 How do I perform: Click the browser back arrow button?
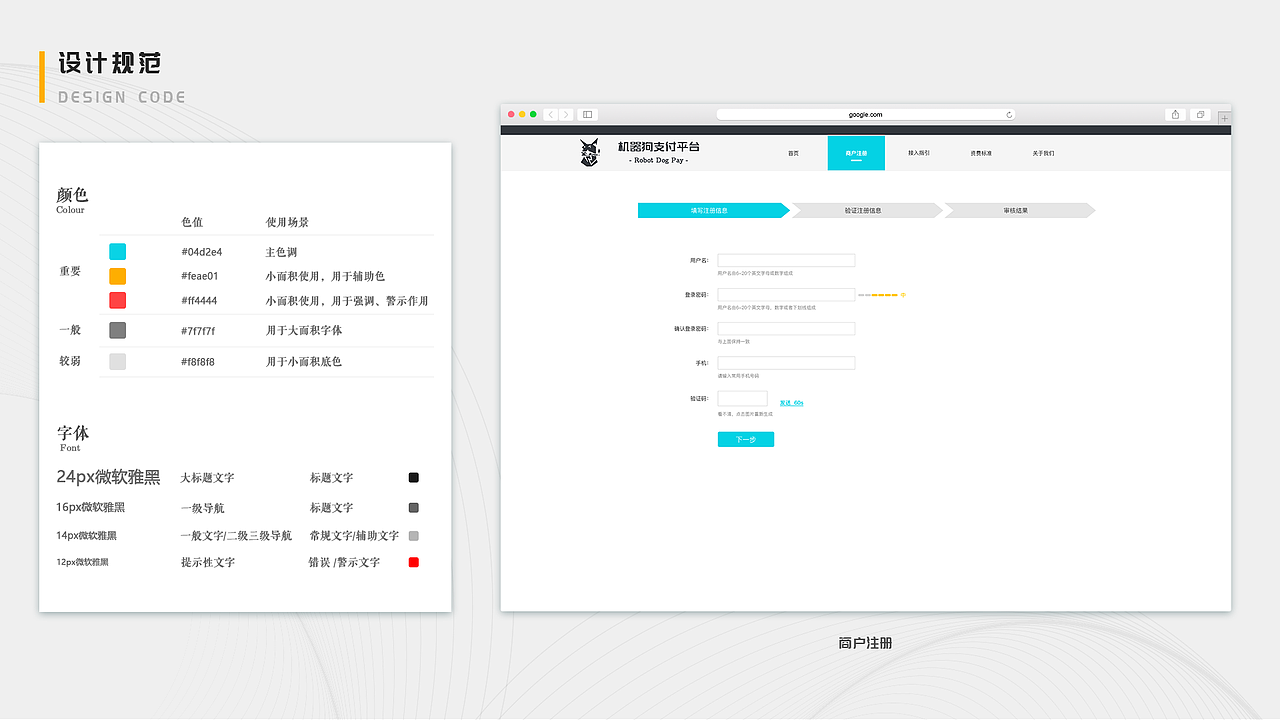[551, 115]
